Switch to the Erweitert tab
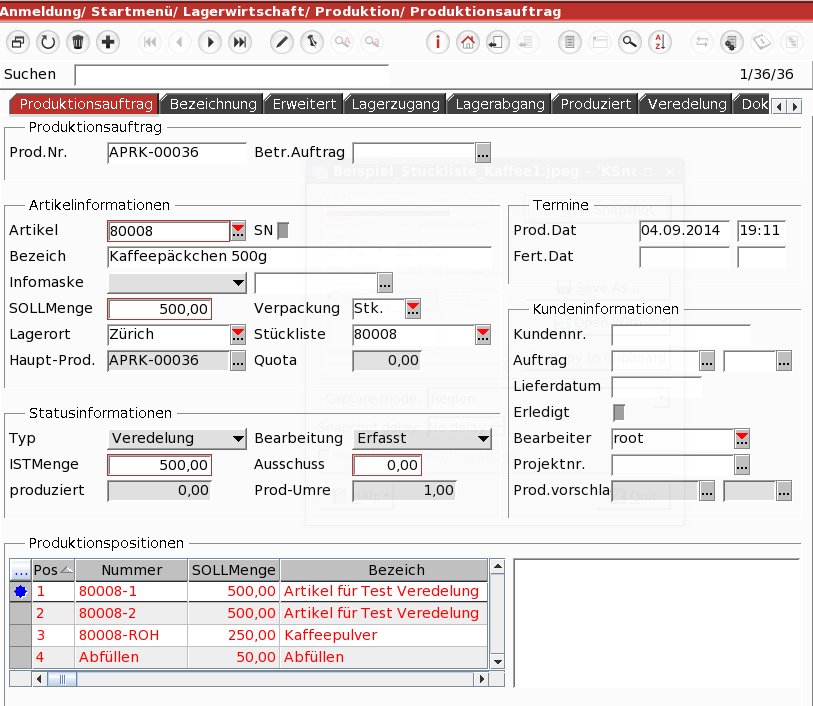Image resolution: width=813 pixels, height=706 pixels. click(304, 104)
